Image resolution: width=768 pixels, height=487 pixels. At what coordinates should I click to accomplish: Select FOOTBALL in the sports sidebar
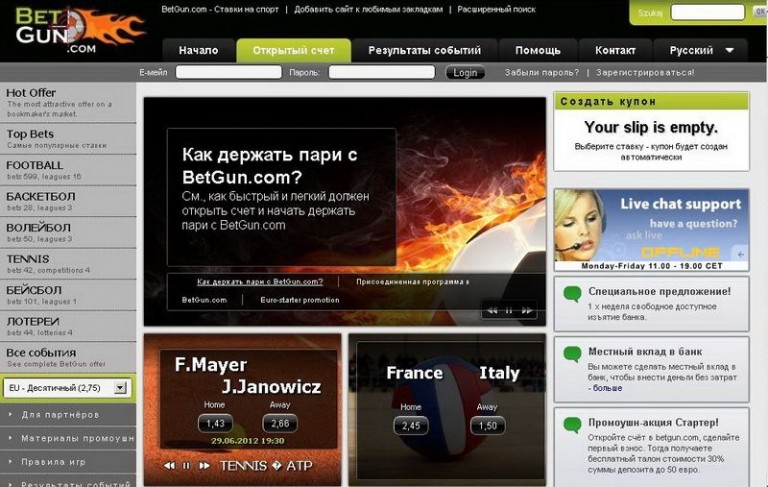(x=68, y=170)
